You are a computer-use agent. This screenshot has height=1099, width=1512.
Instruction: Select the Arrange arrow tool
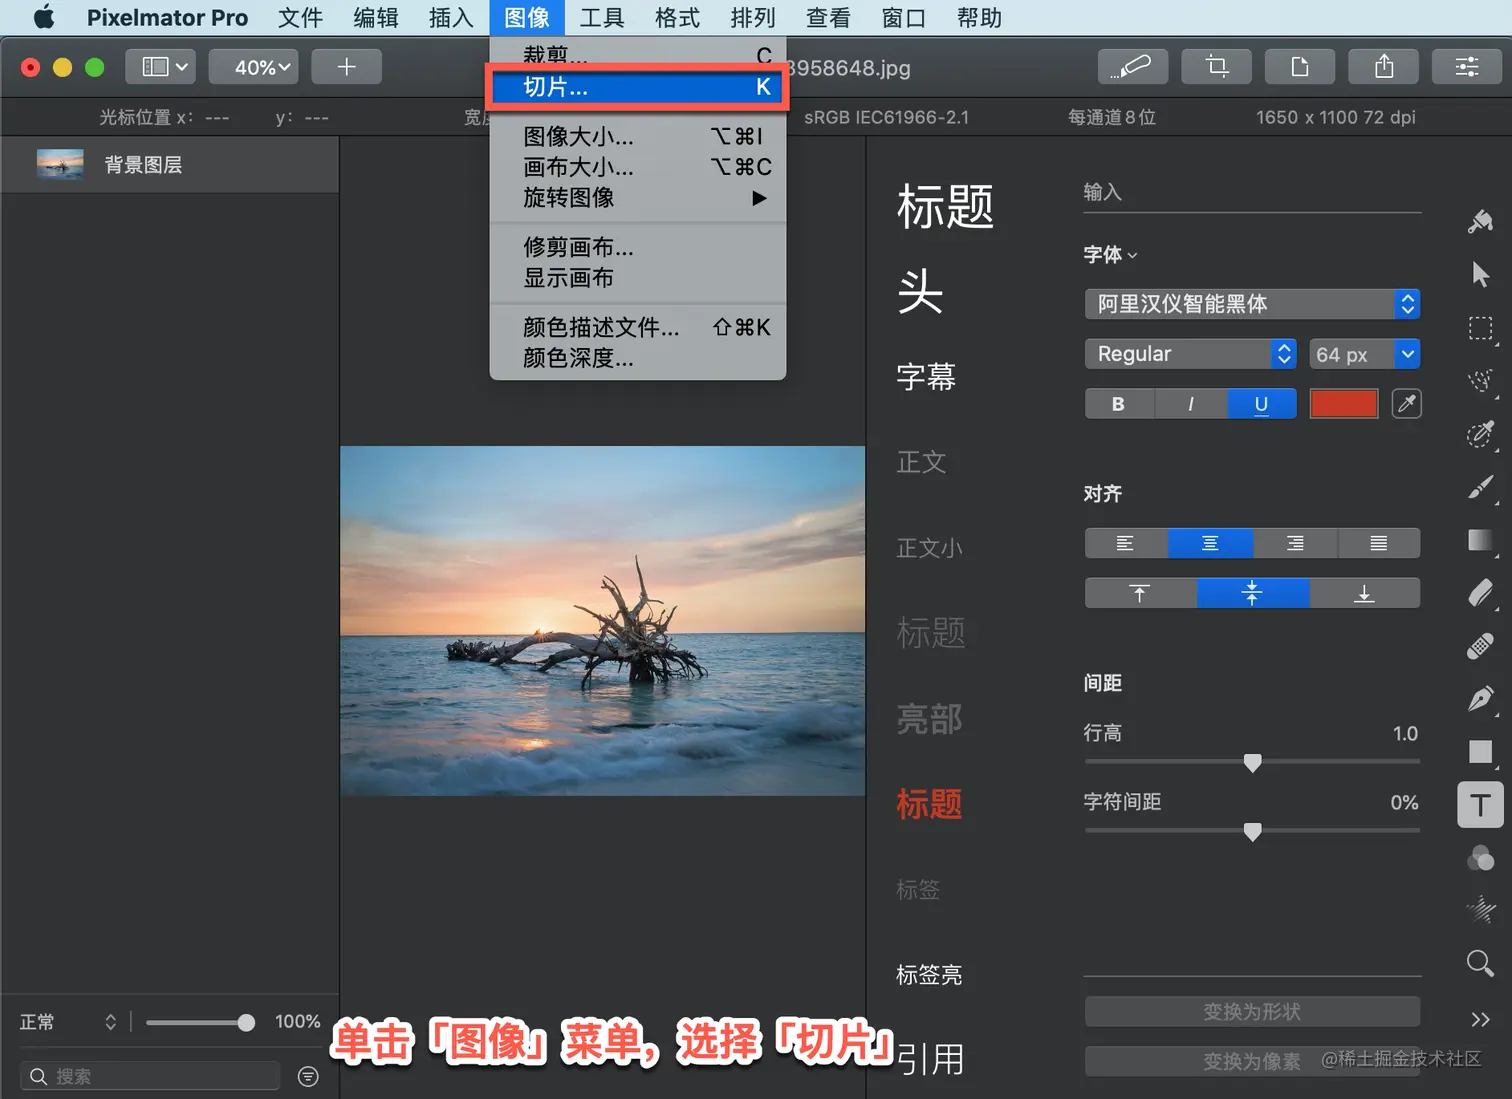click(1481, 274)
